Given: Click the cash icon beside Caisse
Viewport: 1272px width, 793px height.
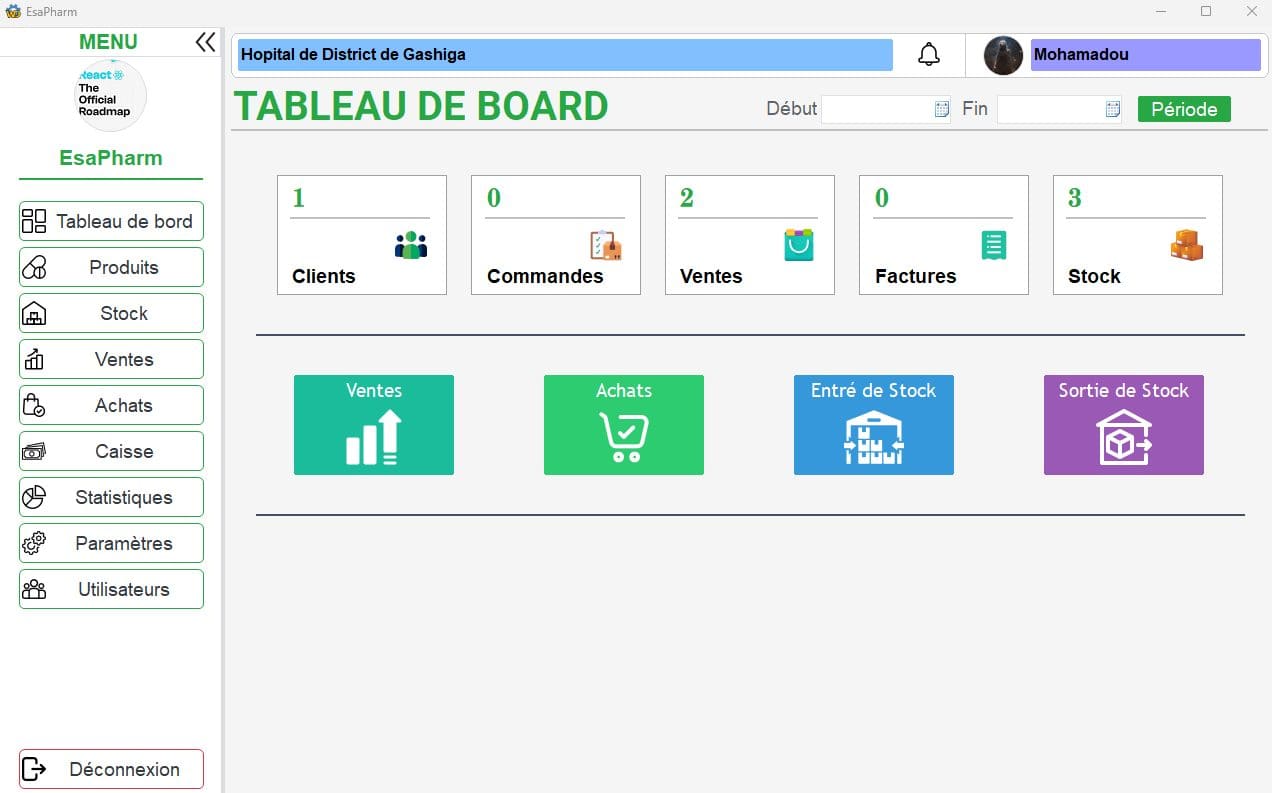Looking at the screenshot, I should [x=34, y=451].
